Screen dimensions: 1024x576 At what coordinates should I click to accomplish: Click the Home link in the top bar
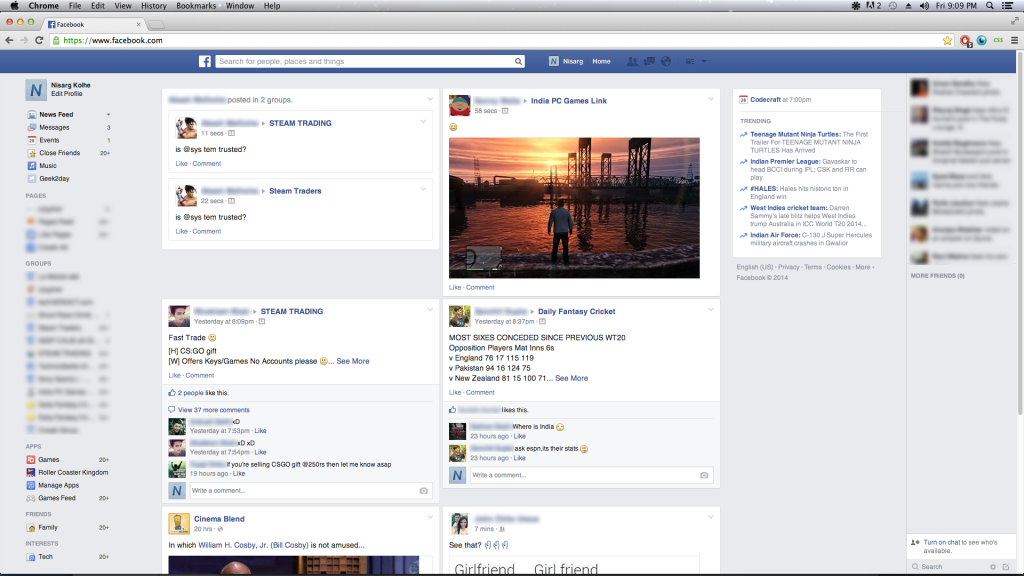[x=601, y=61]
